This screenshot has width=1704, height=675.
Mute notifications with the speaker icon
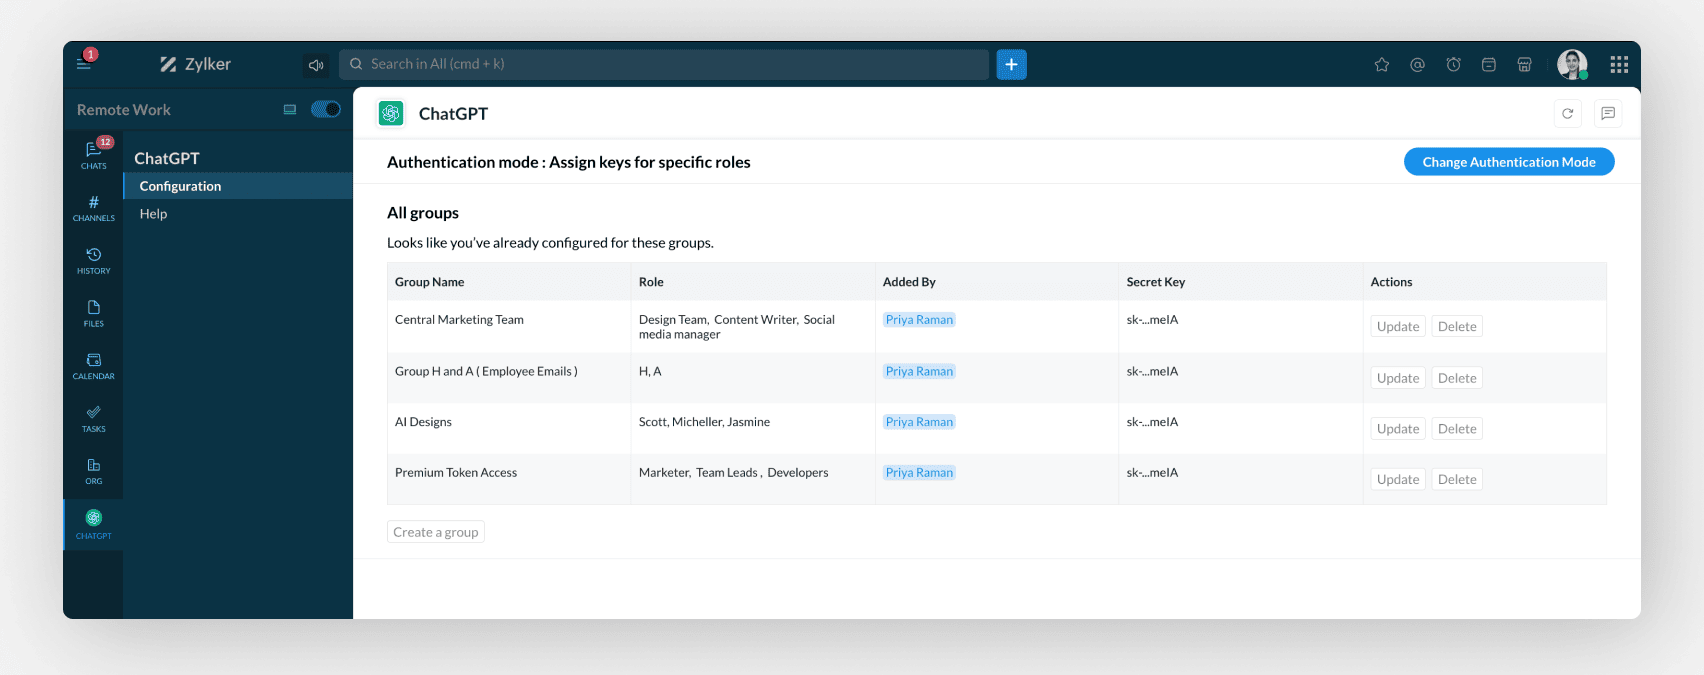point(316,65)
